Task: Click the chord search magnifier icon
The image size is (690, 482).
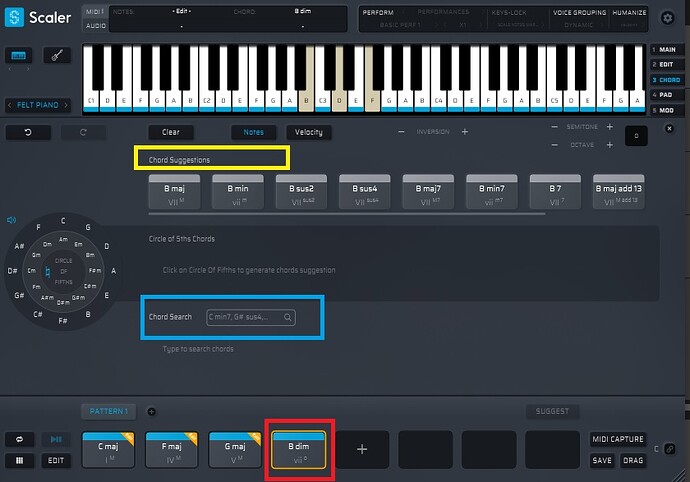Action: pyautogui.click(x=287, y=317)
